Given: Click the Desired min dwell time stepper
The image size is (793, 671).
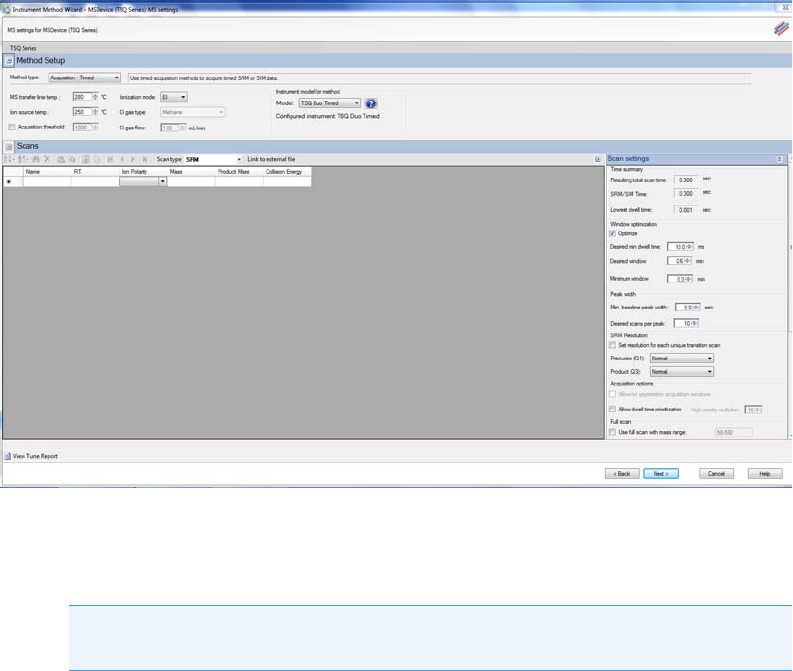Looking at the screenshot, I should [x=689, y=247].
